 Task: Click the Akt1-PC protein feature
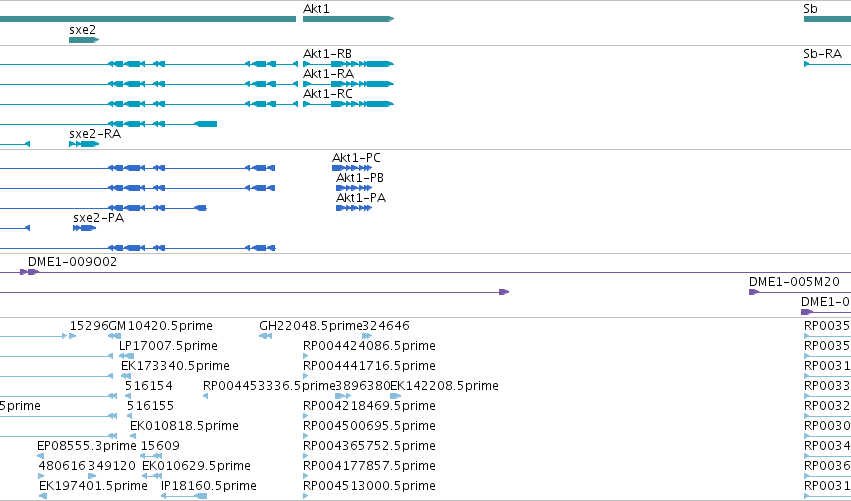352,168
